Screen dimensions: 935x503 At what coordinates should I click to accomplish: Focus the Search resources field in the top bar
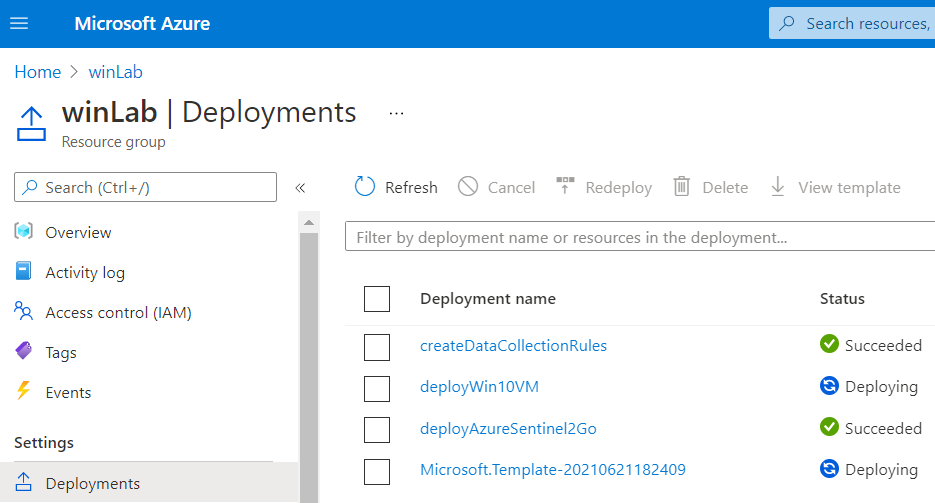click(x=852, y=23)
